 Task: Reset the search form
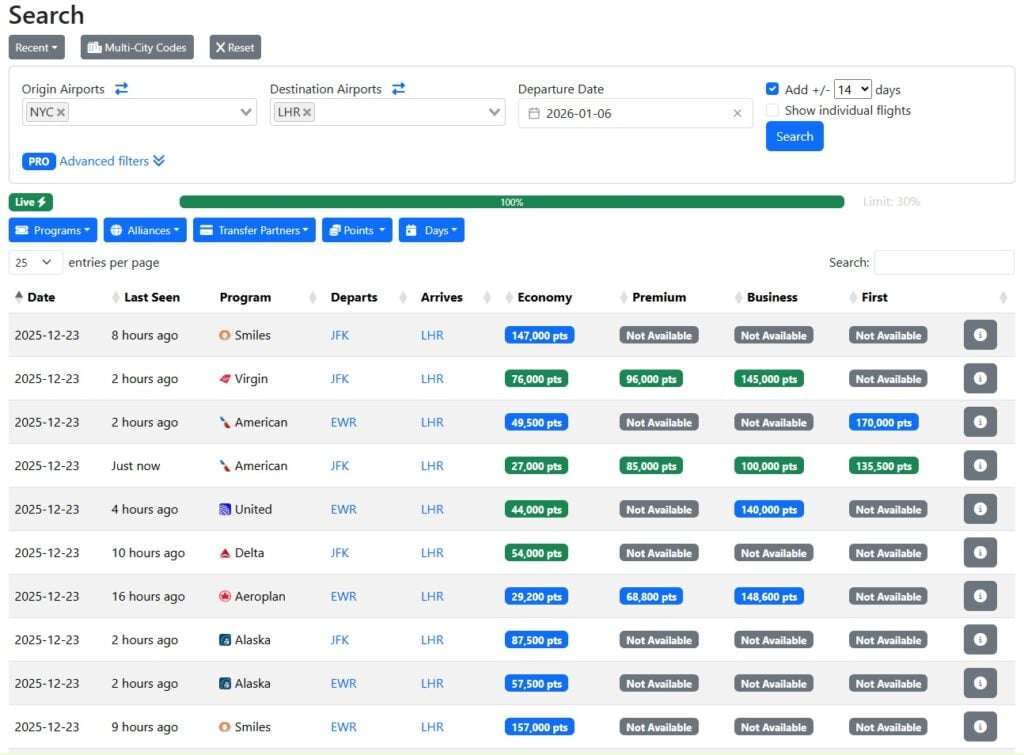coord(235,47)
